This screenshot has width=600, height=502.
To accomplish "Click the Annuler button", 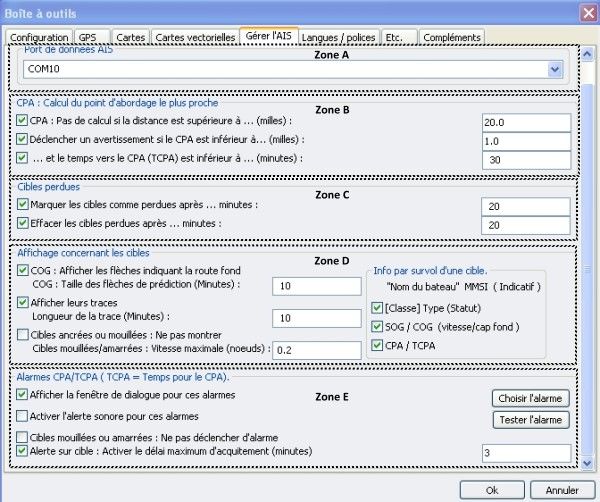I will (561, 491).
